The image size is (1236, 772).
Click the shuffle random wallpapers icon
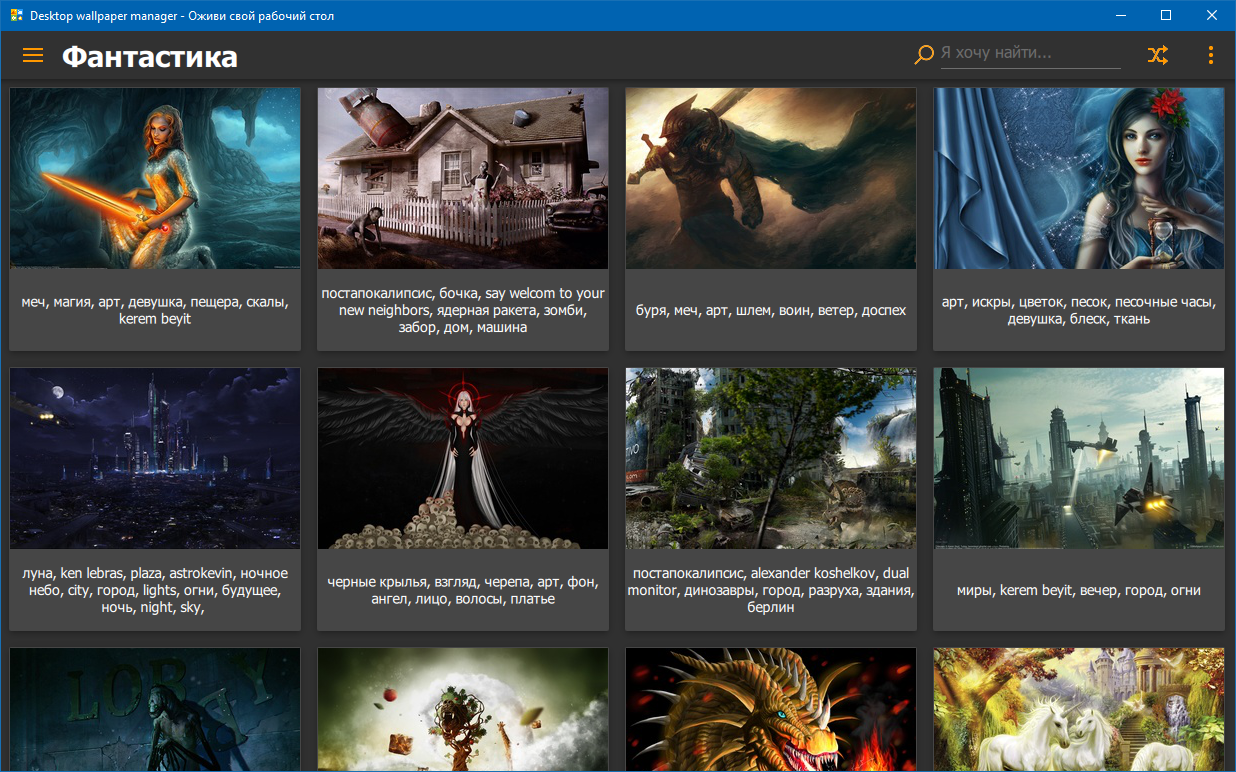coord(1157,56)
